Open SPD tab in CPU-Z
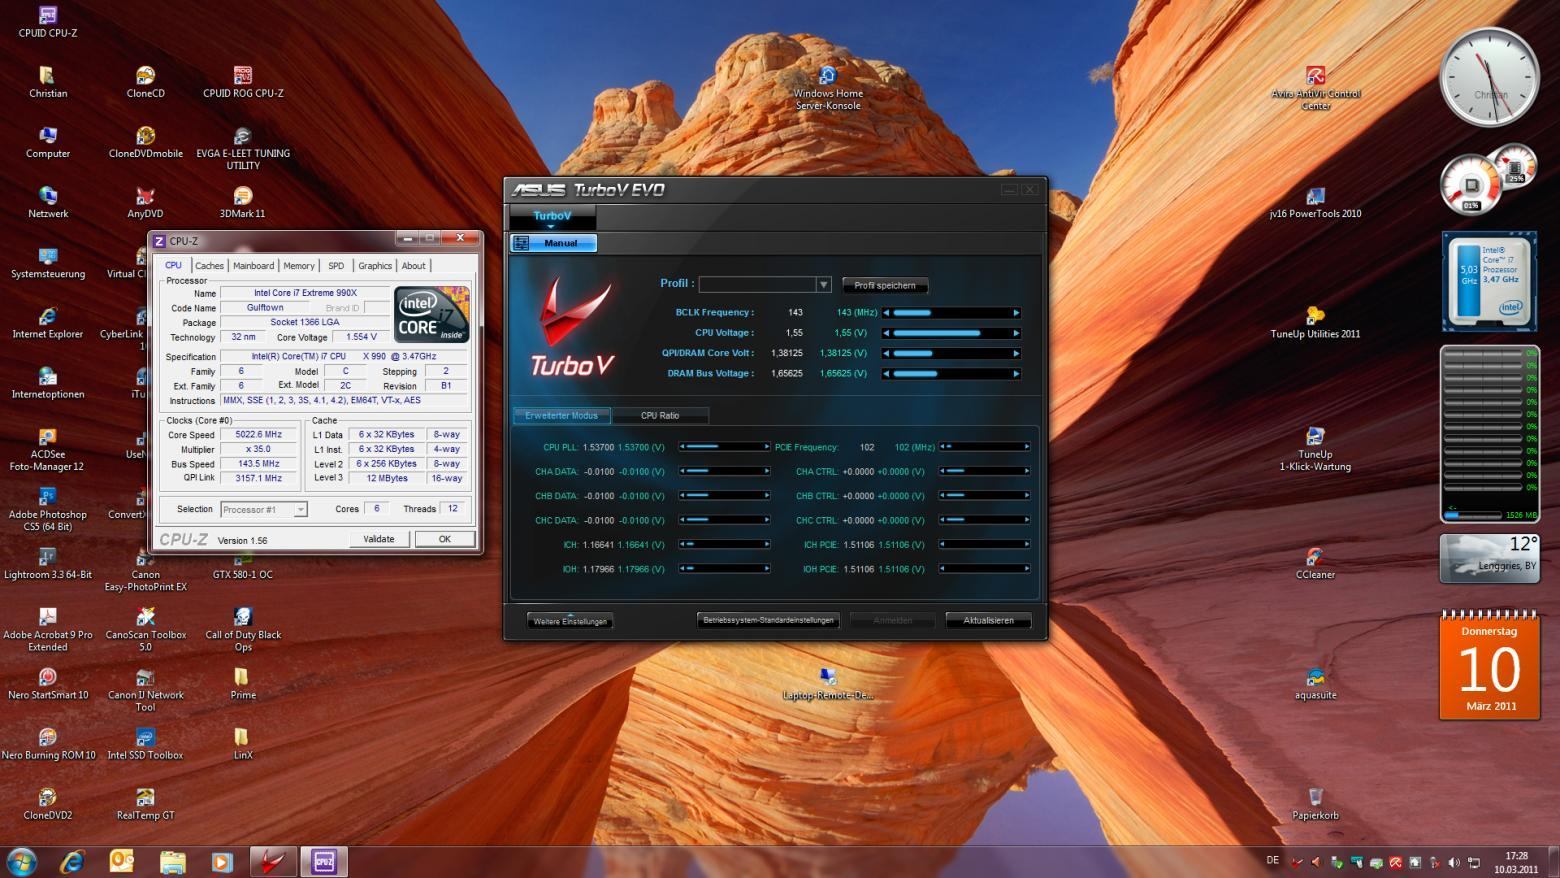 336,265
